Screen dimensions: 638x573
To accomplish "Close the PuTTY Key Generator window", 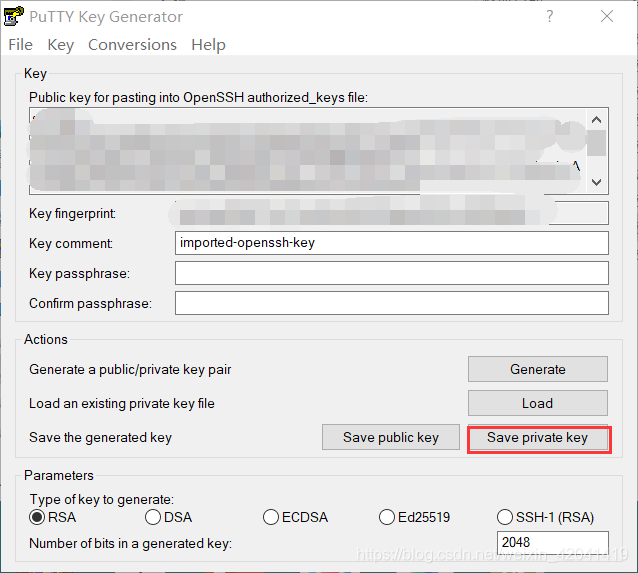I will (x=607, y=16).
